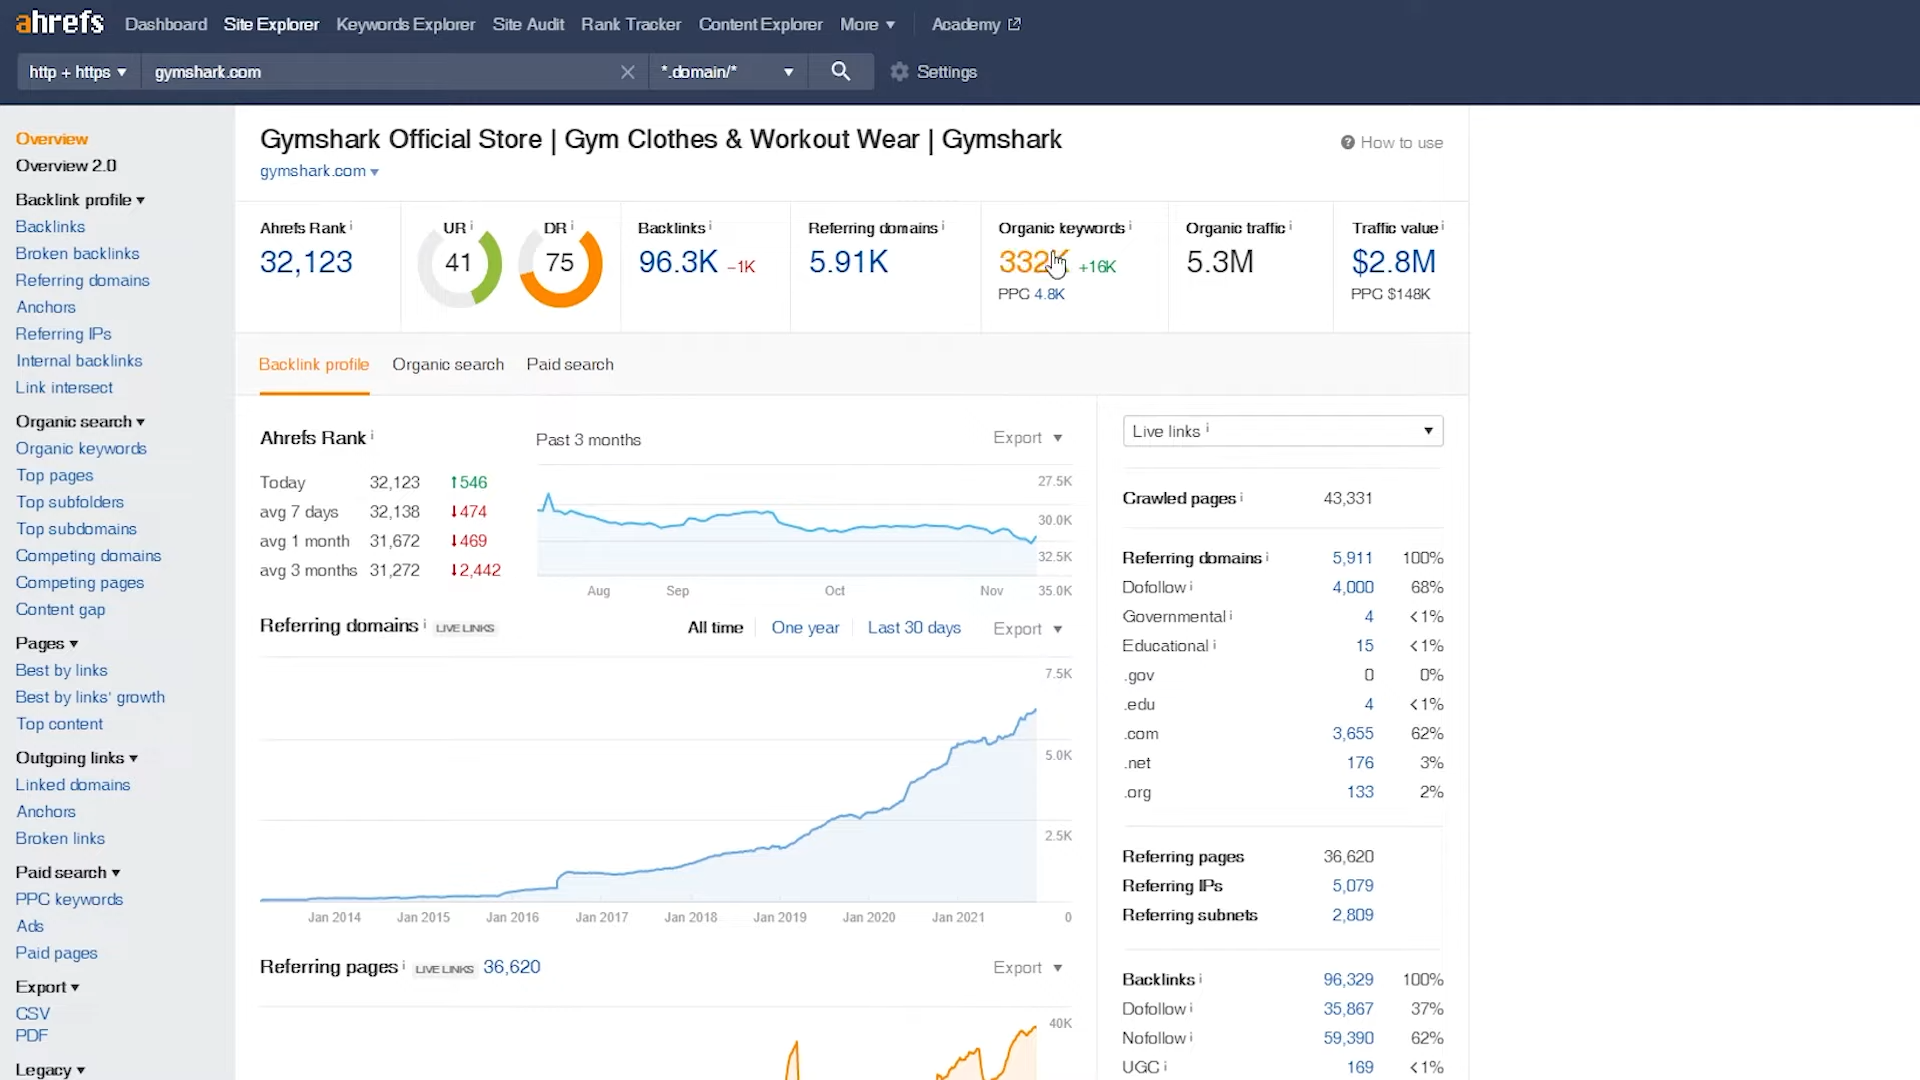Open Export menu for Referring domains chart
Image resolution: width=1920 pixels, height=1080 pixels.
1027,629
